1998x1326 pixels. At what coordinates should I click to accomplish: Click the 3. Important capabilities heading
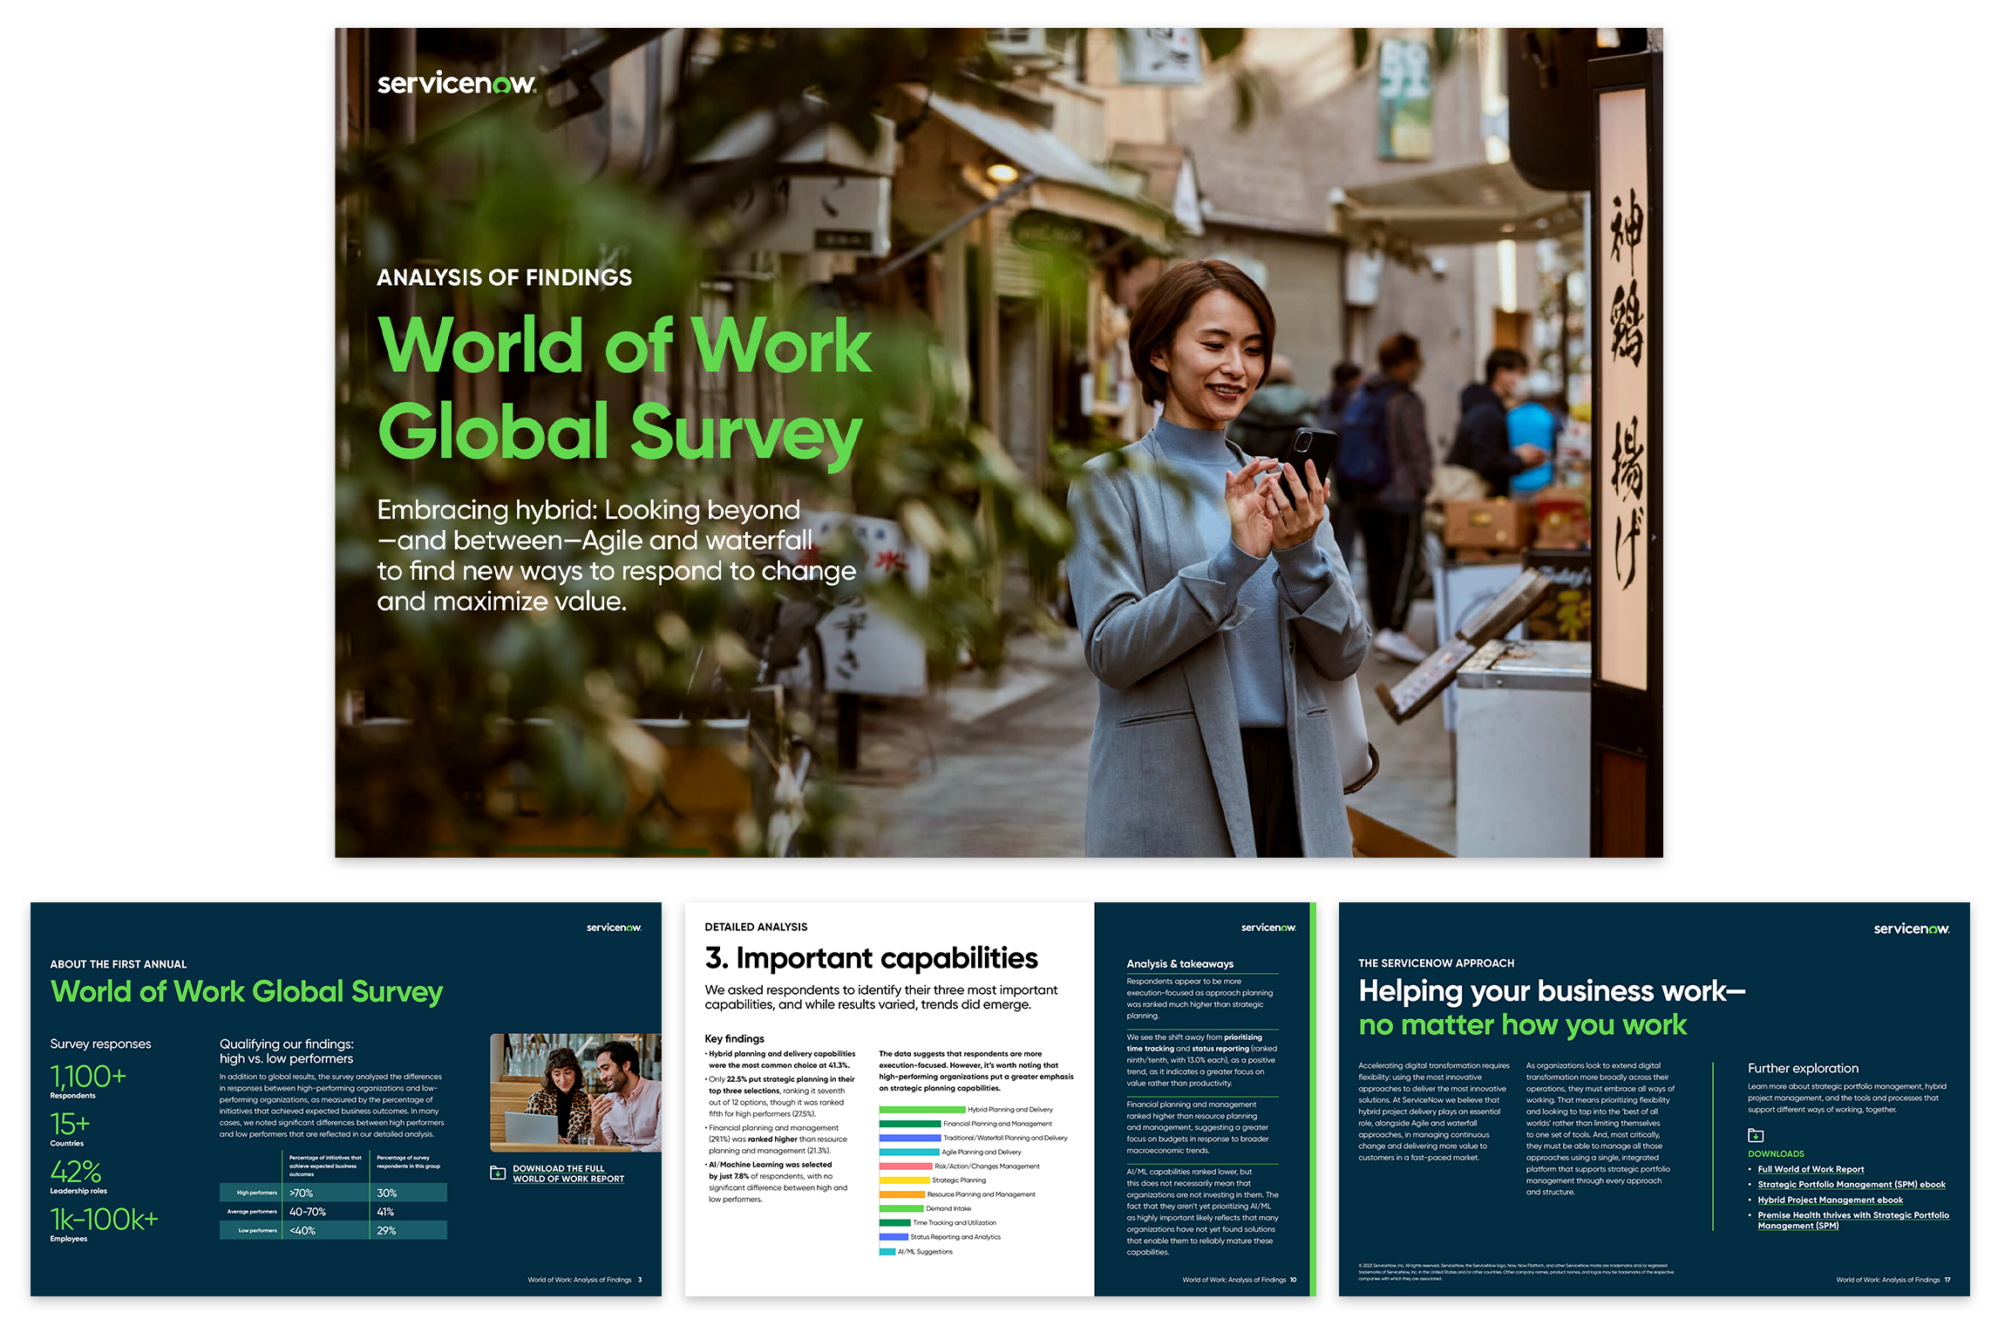[x=871, y=958]
